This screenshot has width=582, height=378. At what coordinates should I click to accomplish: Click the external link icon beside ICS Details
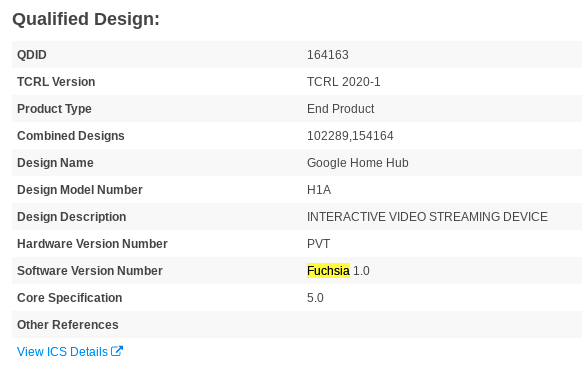pos(117,351)
